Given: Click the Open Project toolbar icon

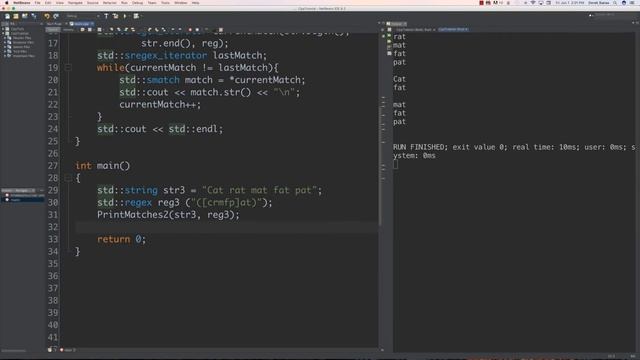Looking at the screenshot, I should pyautogui.click(x=24, y=16).
